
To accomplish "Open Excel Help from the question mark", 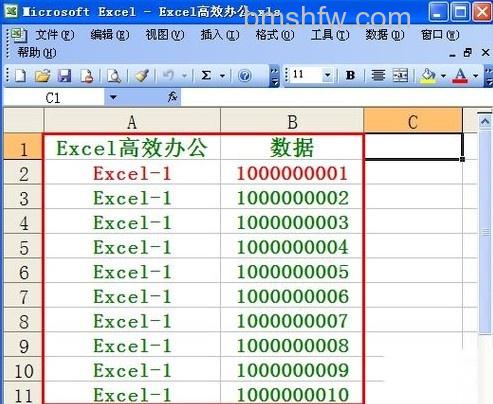I will (245, 76).
